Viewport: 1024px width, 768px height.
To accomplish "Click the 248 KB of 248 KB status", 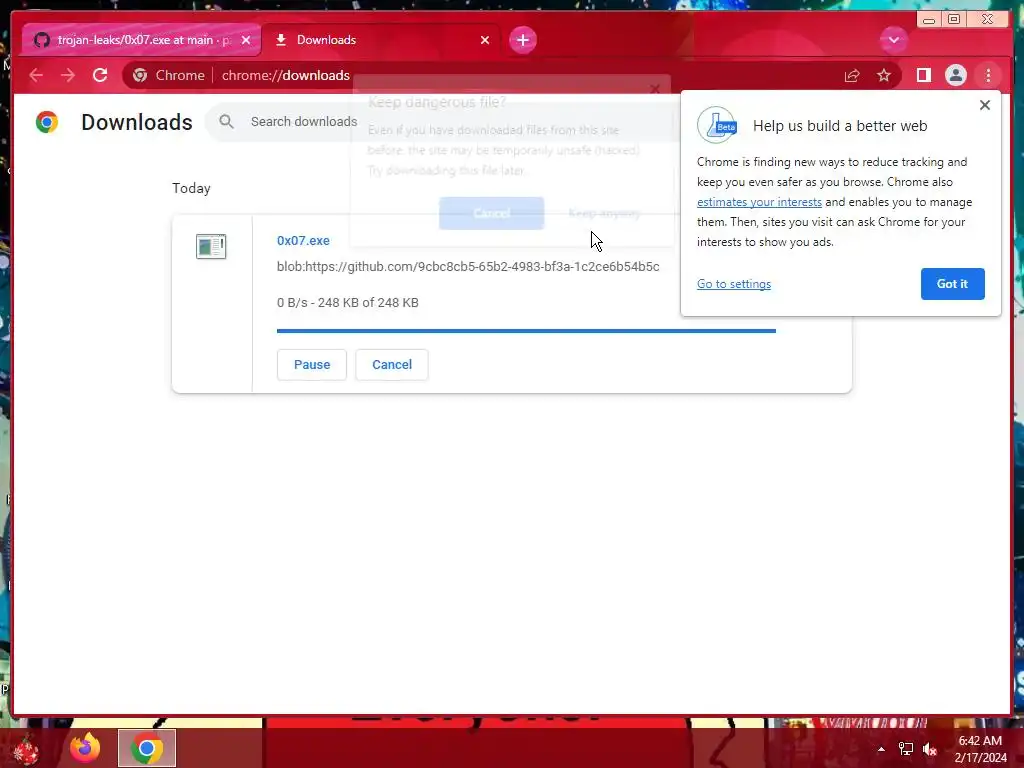I will [347, 302].
